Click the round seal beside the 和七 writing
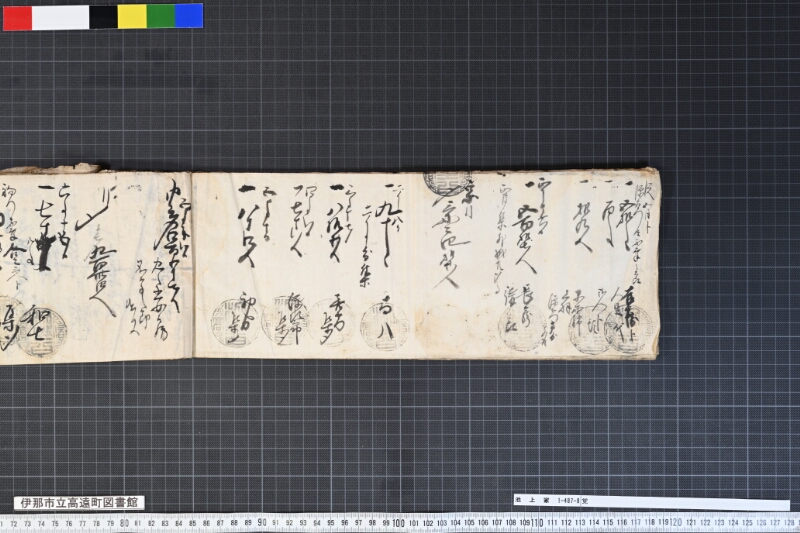The width and height of the screenshot is (800, 533). click(x=41, y=333)
